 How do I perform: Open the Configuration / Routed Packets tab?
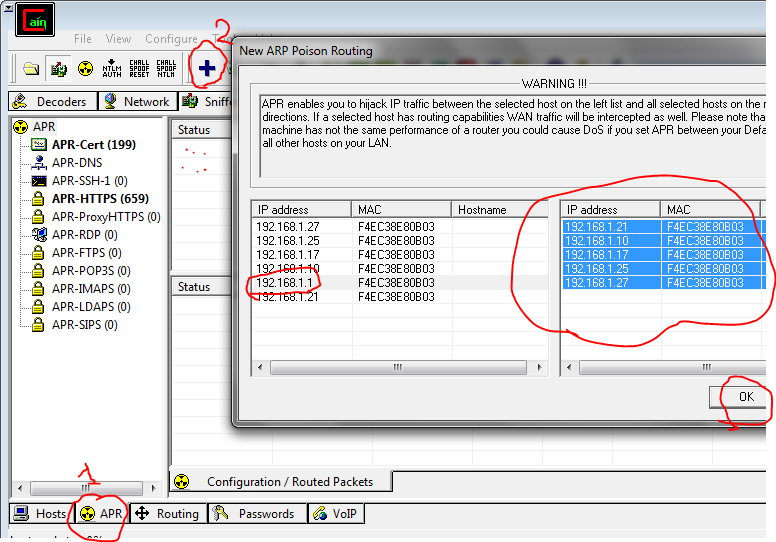(281, 482)
